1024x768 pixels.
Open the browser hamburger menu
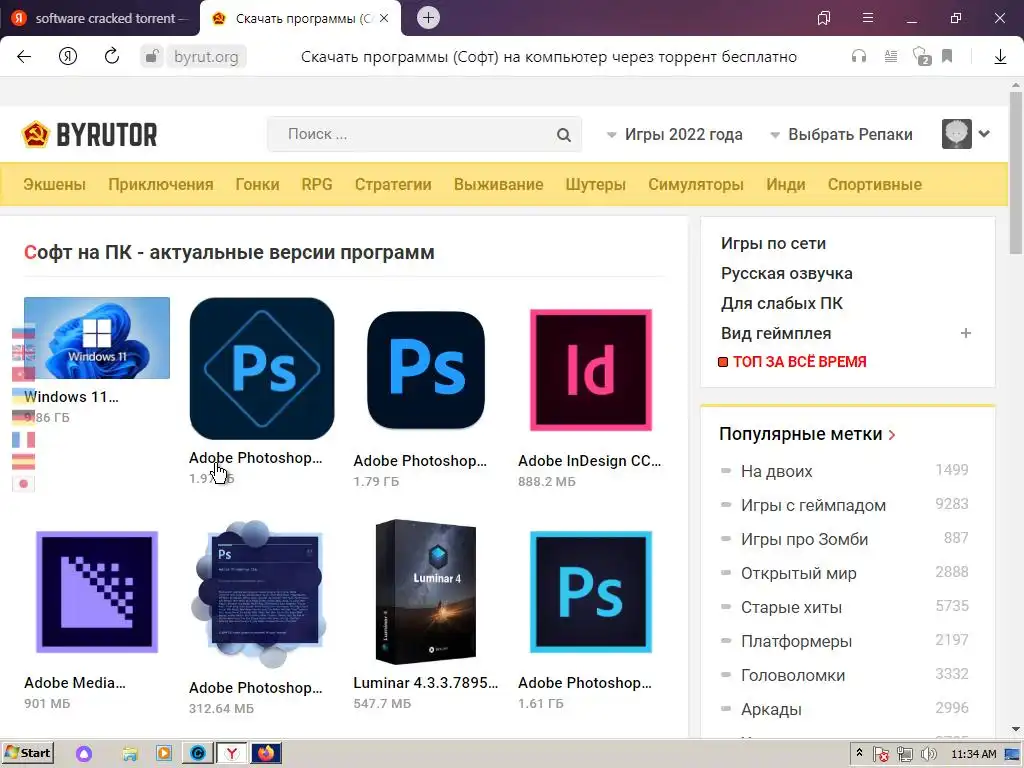tap(868, 18)
